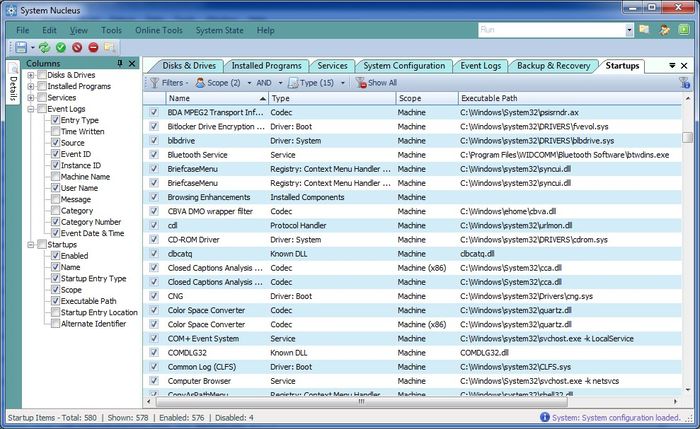This screenshot has height=429, width=700.
Task: Open the File menu
Action: (x=23, y=30)
